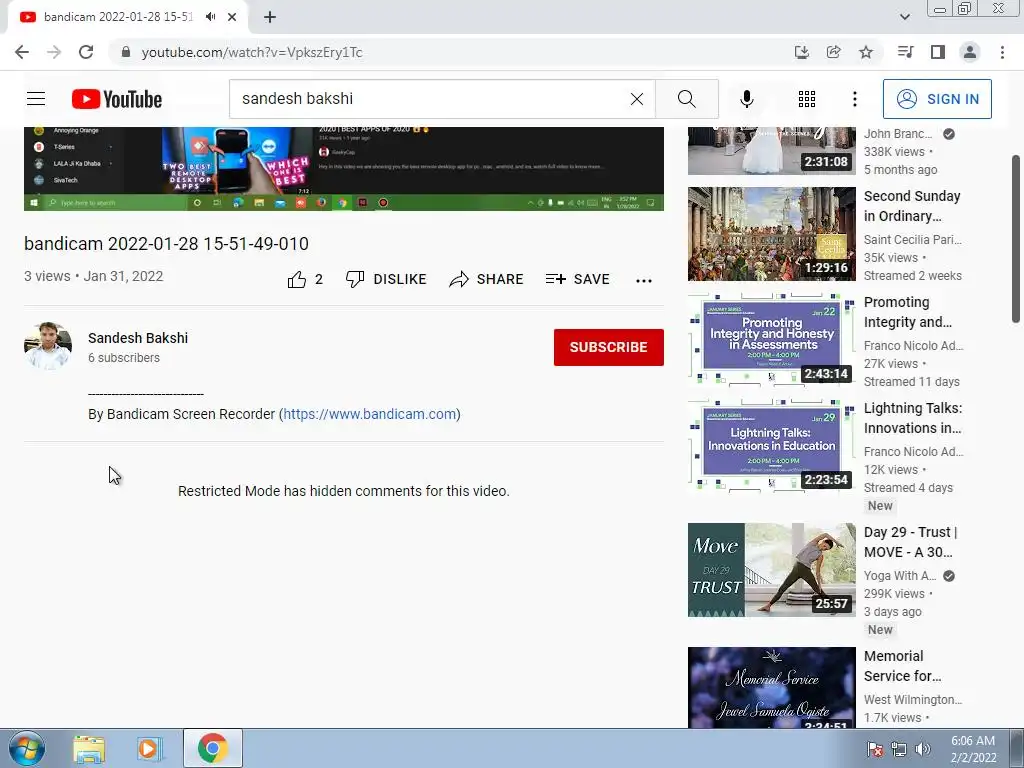1024x768 pixels.
Task: Open Day 29 Trust yoga thumbnail
Action: (771, 569)
